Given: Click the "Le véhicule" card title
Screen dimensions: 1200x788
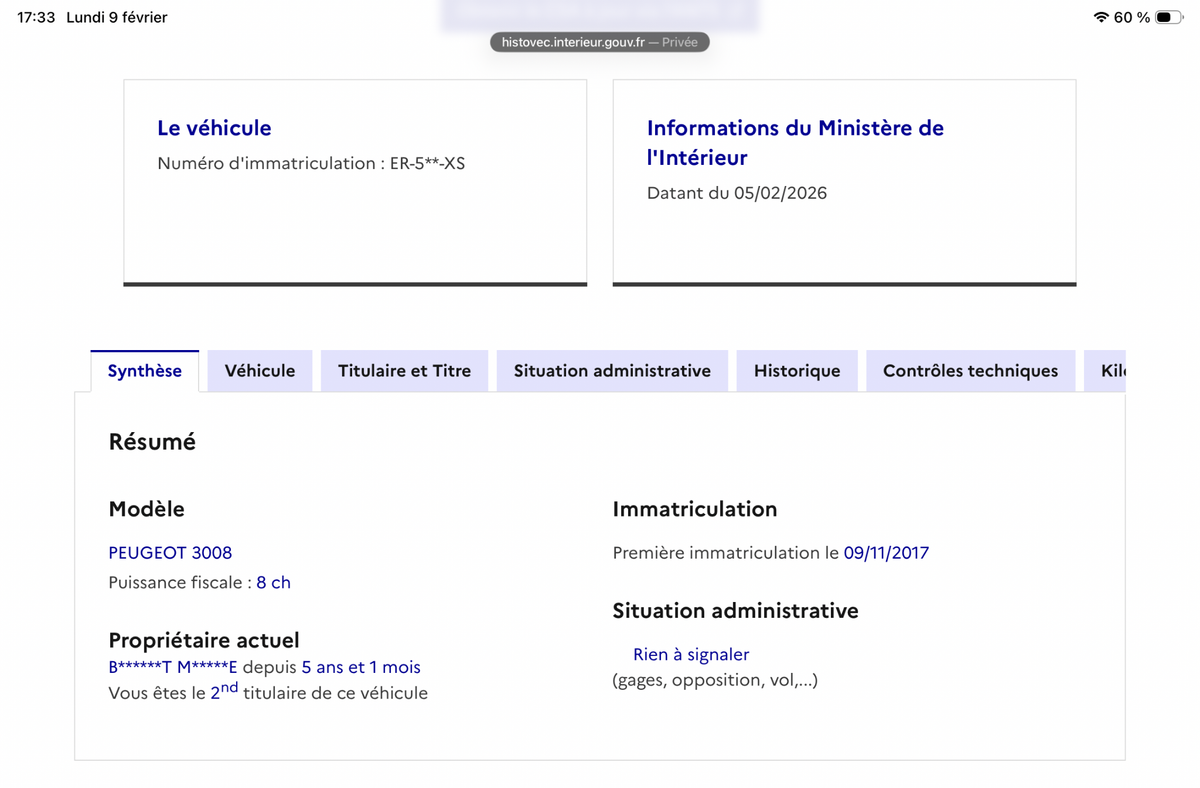Looking at the screenshot, I should click(214, 128).
